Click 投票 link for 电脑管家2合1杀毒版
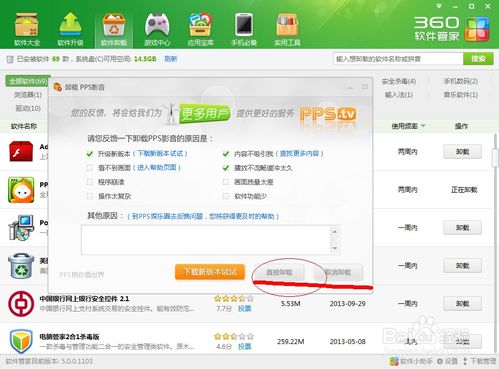 (244, 347)
